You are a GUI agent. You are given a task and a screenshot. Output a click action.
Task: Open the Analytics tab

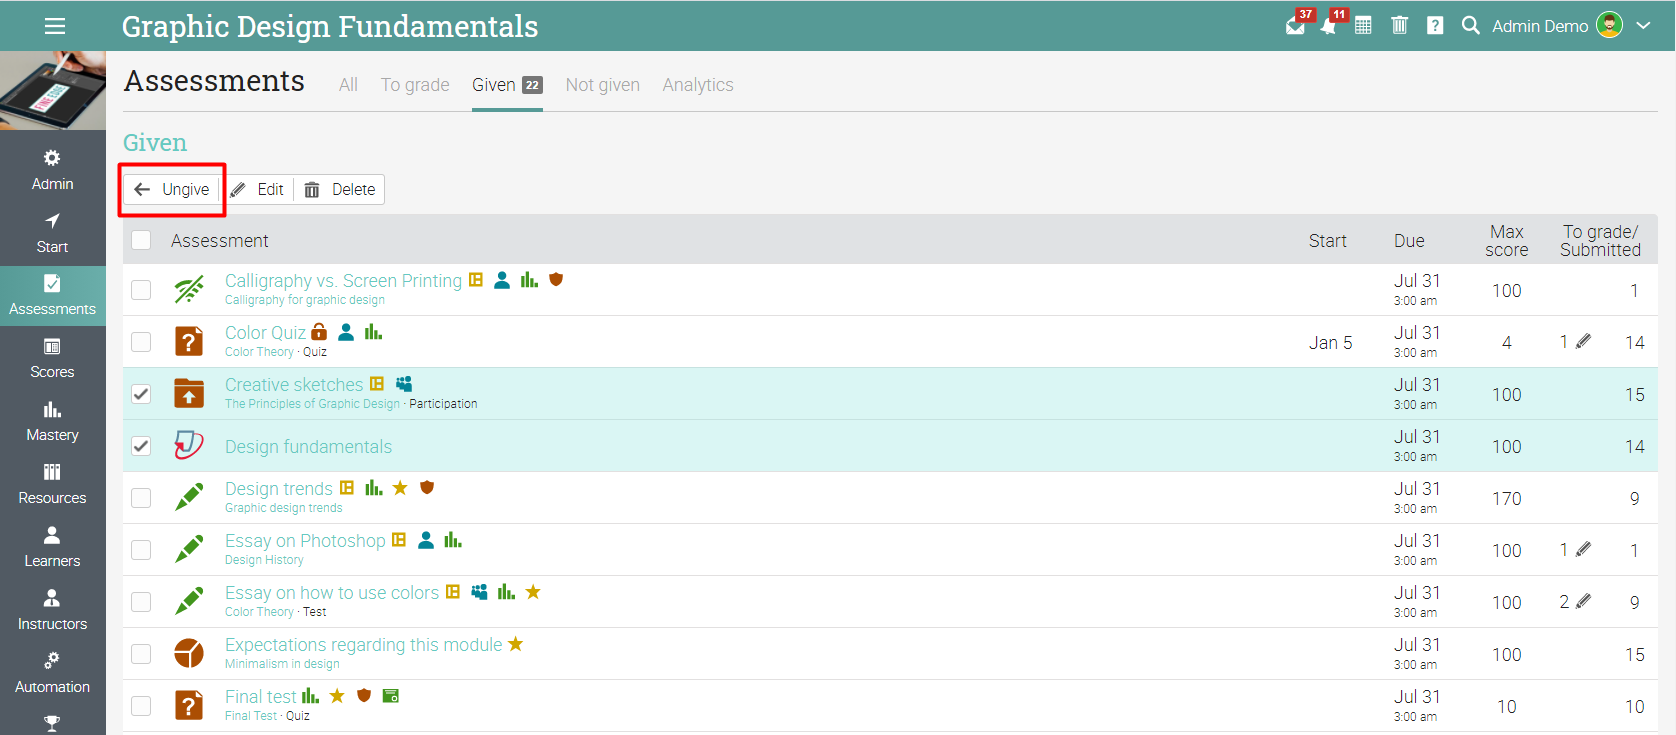(698, 85)
